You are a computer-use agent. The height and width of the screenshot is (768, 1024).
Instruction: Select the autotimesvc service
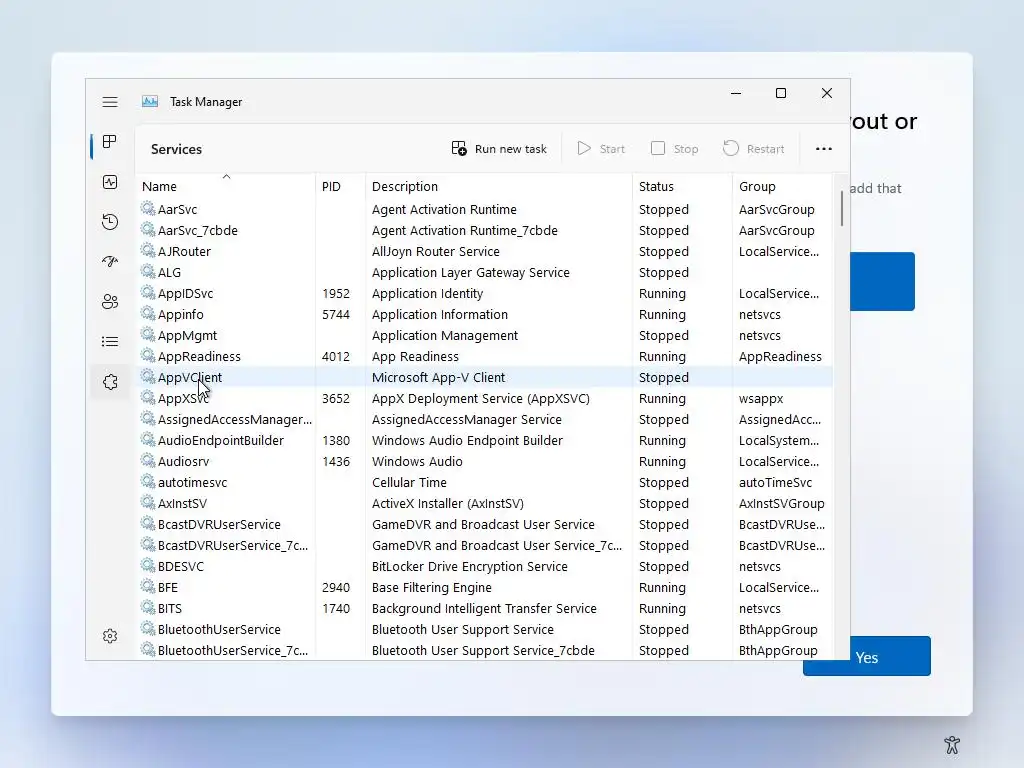tap(485, 483)
